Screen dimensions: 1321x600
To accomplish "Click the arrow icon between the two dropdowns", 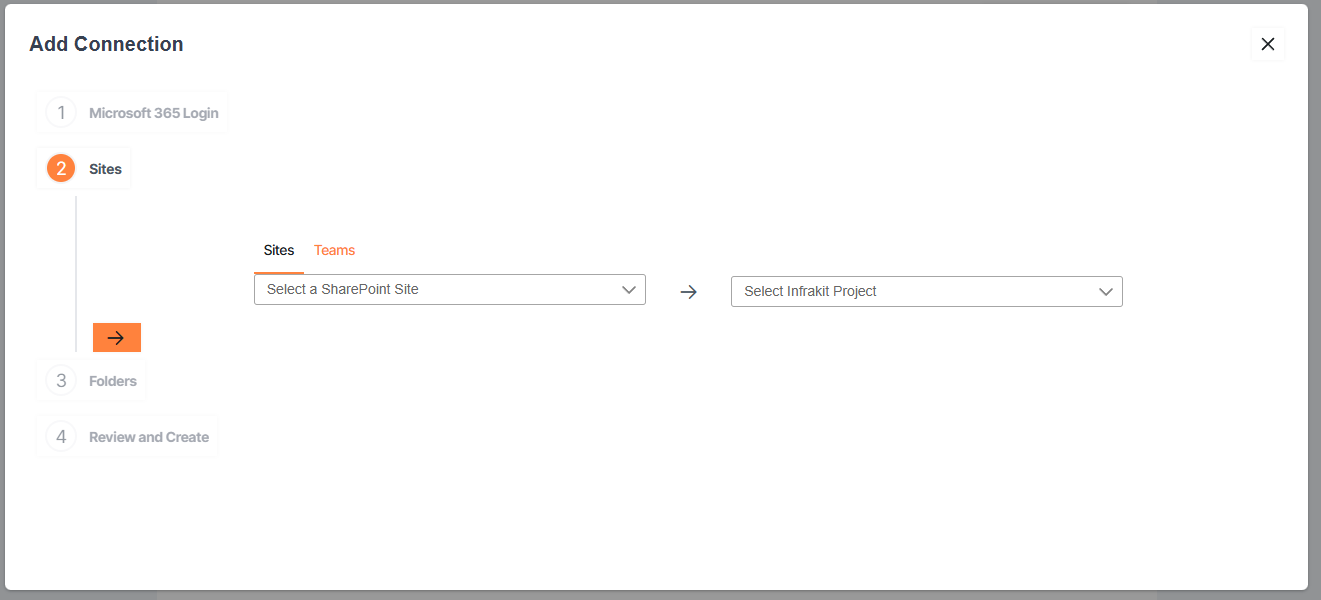I will pyautogui.click(x=688, y=292).
